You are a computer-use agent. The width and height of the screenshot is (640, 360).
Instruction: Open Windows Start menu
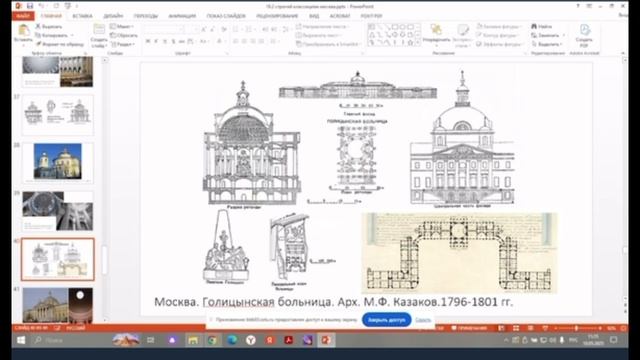pyautogui.click(x=21, y=340)
